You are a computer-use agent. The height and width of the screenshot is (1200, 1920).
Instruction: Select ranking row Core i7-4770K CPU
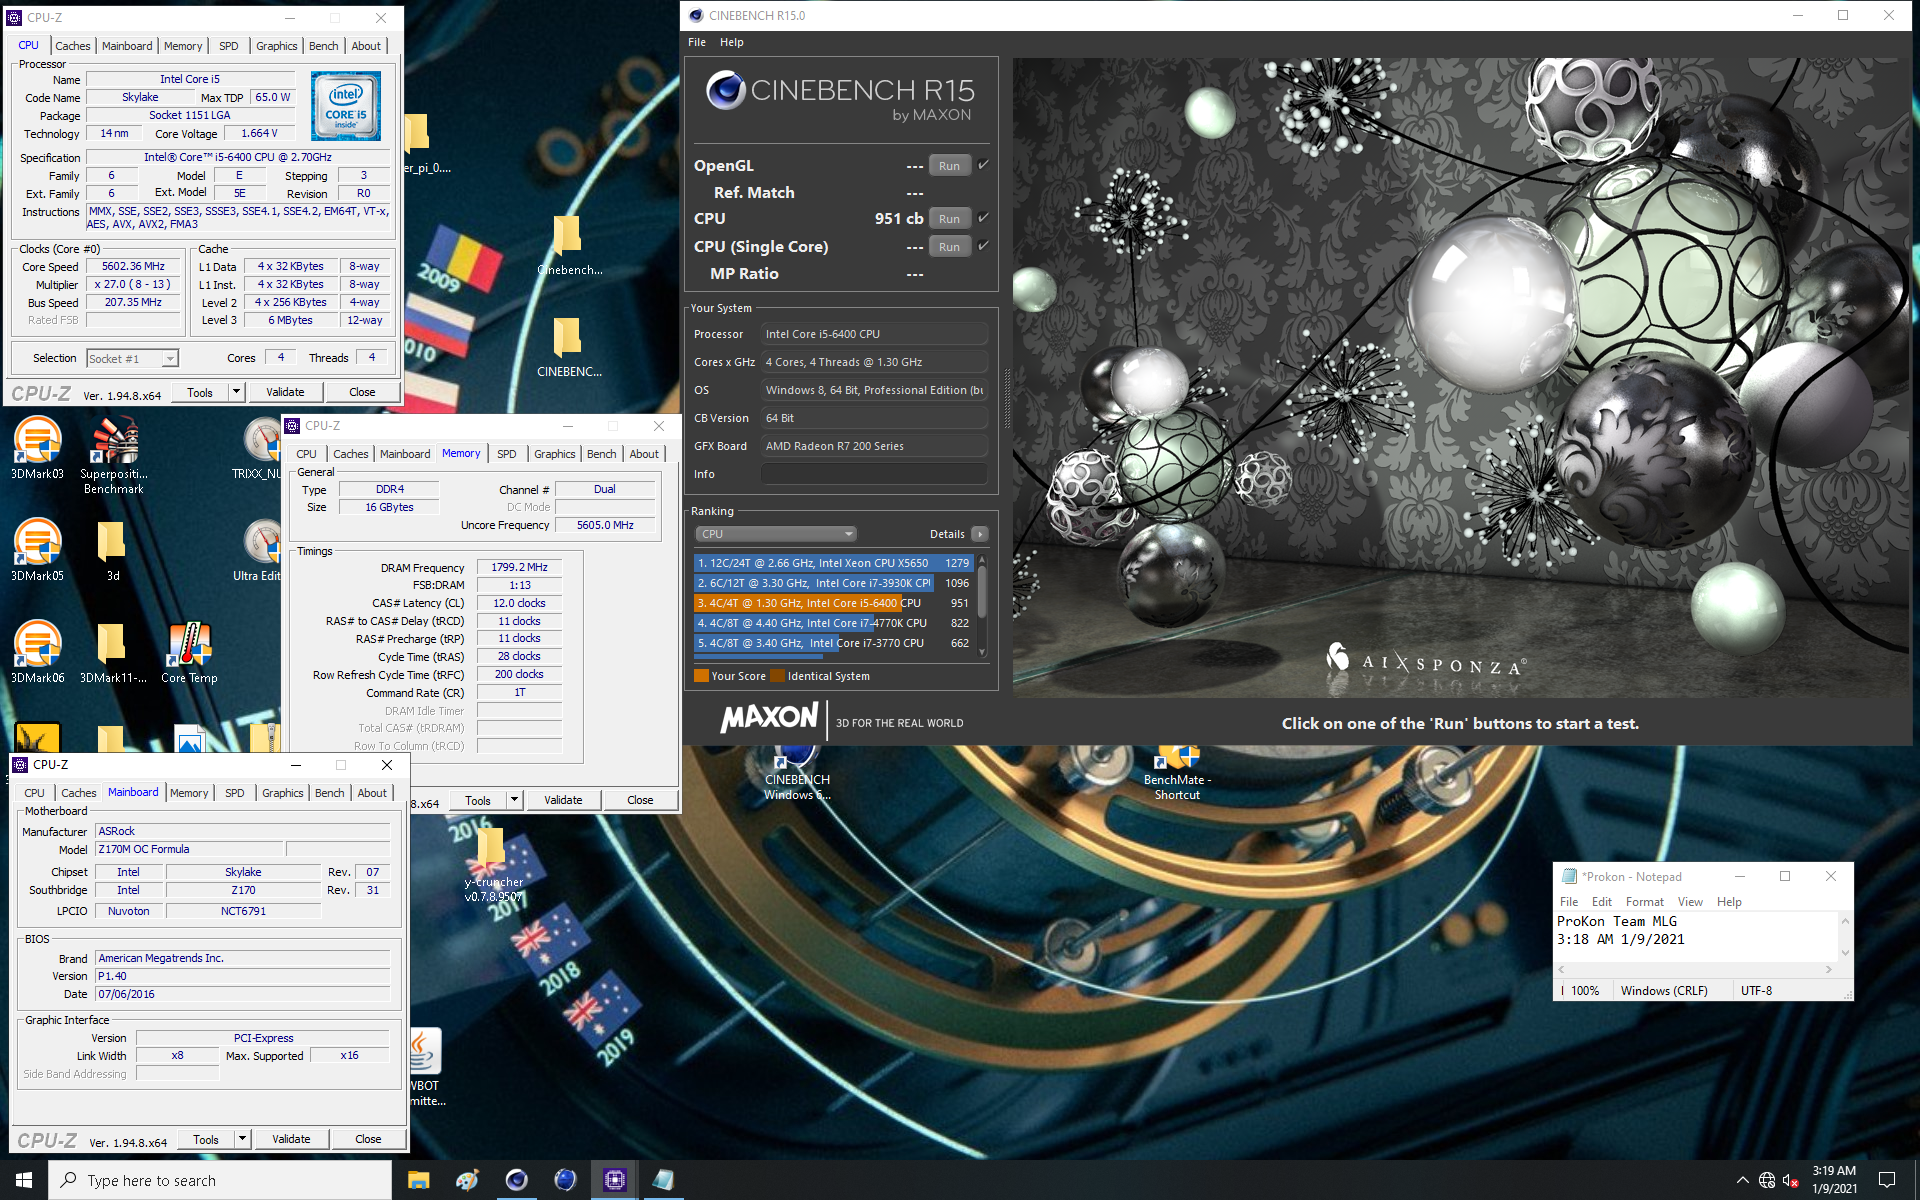coord(833,623)
